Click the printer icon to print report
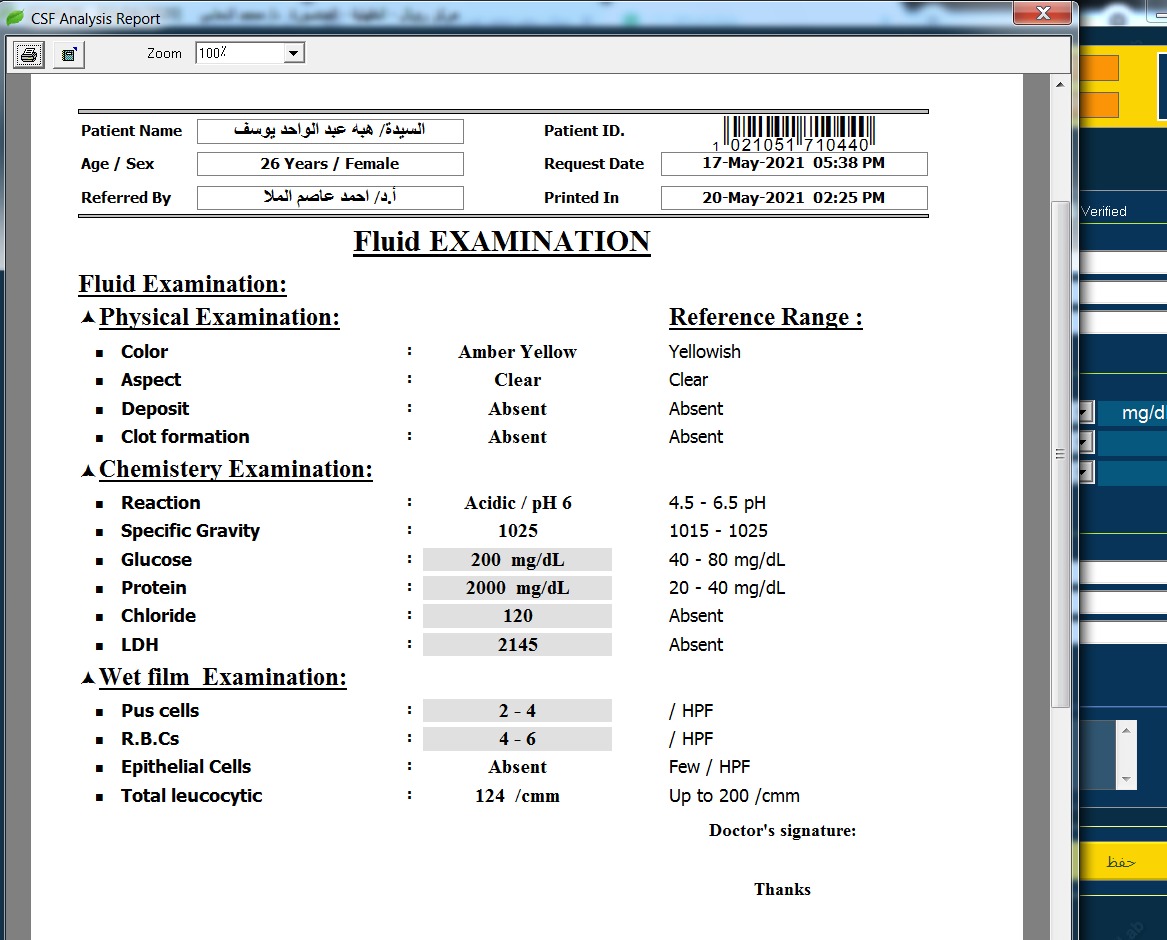The width and height of the screenshot is (1167, 940). pyautogui.click(x=29, y=54)
